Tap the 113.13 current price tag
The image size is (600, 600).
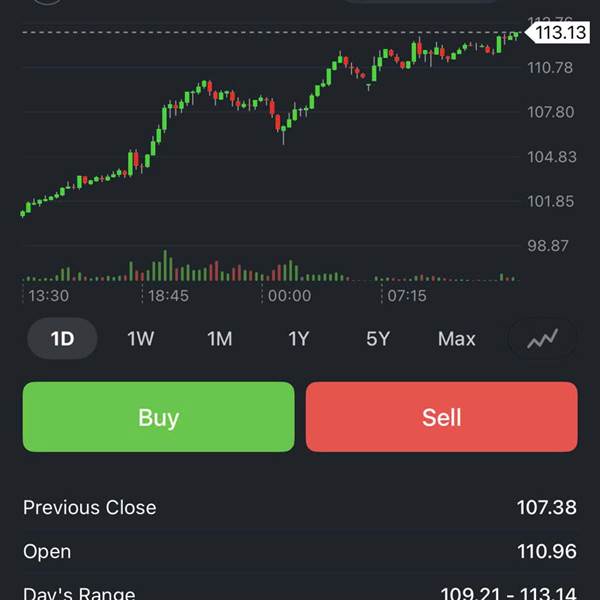point(559,33)
